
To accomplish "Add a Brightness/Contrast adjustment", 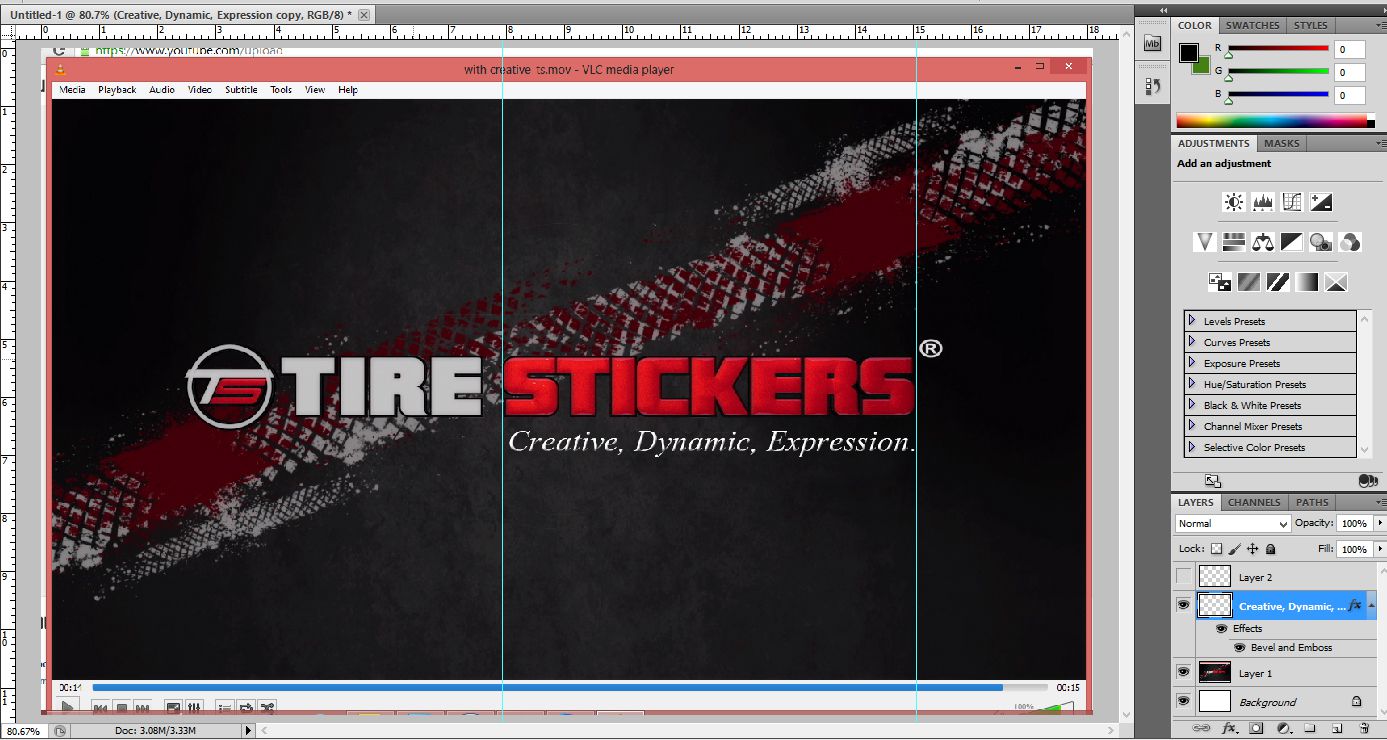I will coord(1234,202).
